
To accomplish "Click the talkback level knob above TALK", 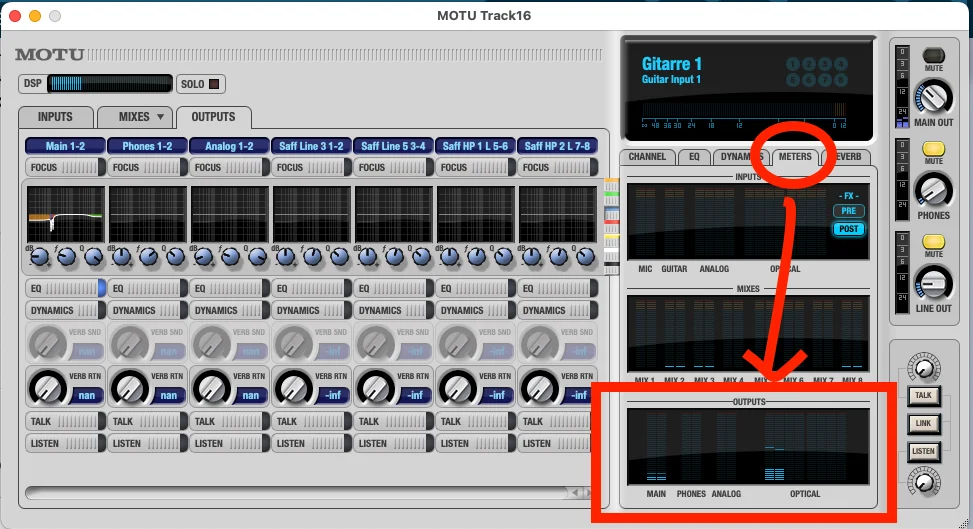I will (924, 368).
